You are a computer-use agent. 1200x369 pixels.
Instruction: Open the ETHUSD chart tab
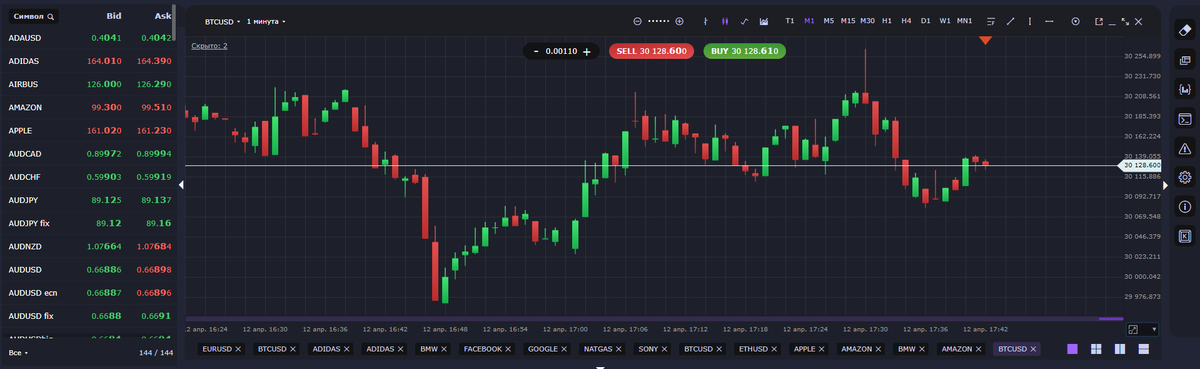click(757, 349)
